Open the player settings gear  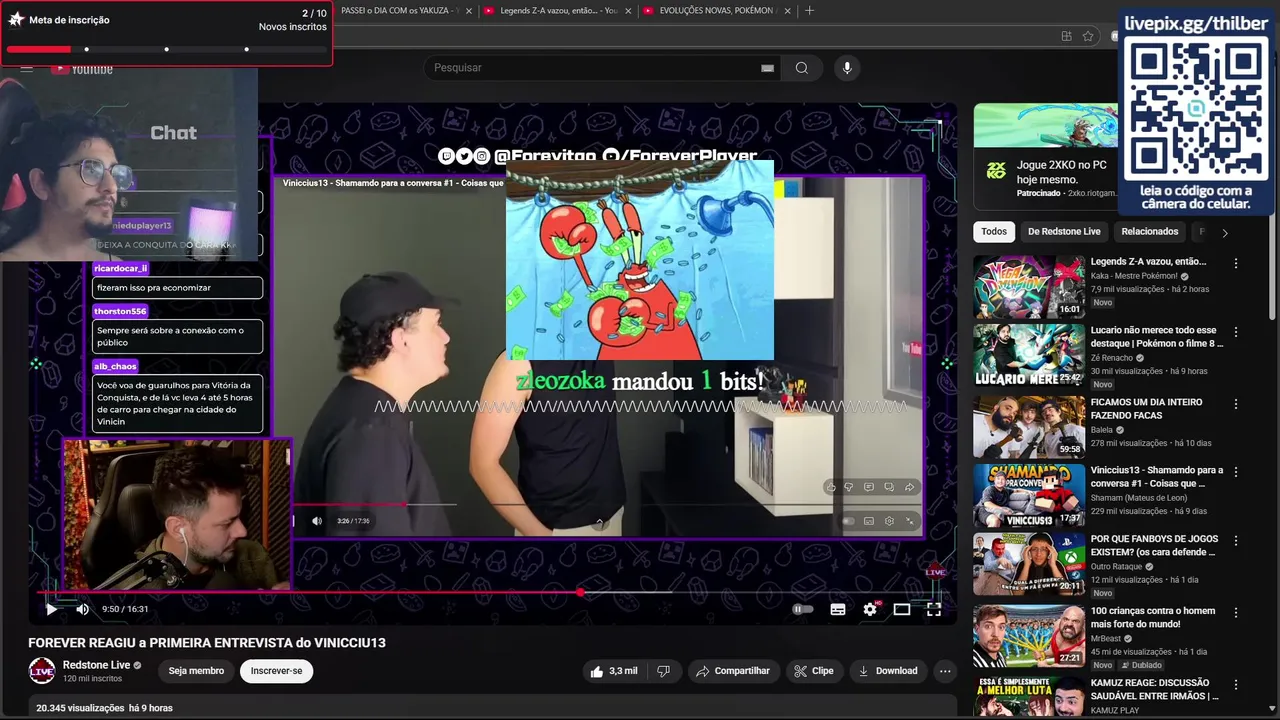click(x=870, y=609)
